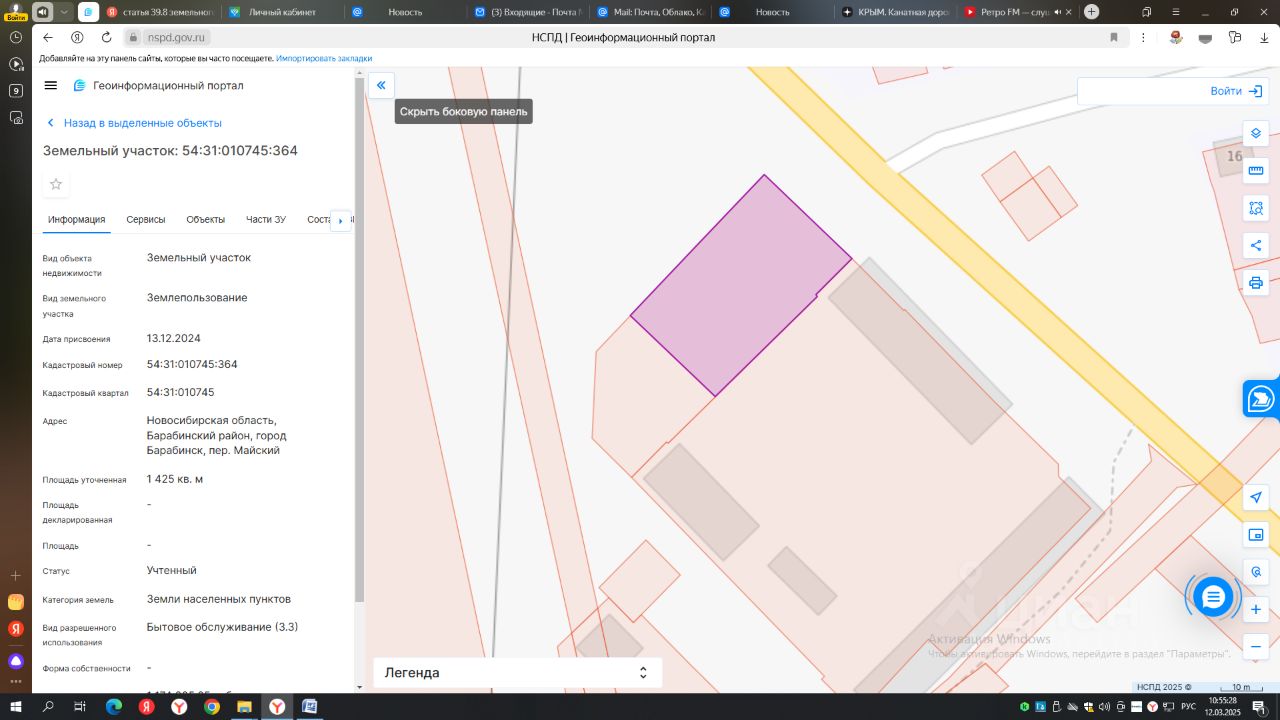Open tab group dropdown arrow in title bar
This screenshot has height=720, width=1280.
[x=65, y=12]
